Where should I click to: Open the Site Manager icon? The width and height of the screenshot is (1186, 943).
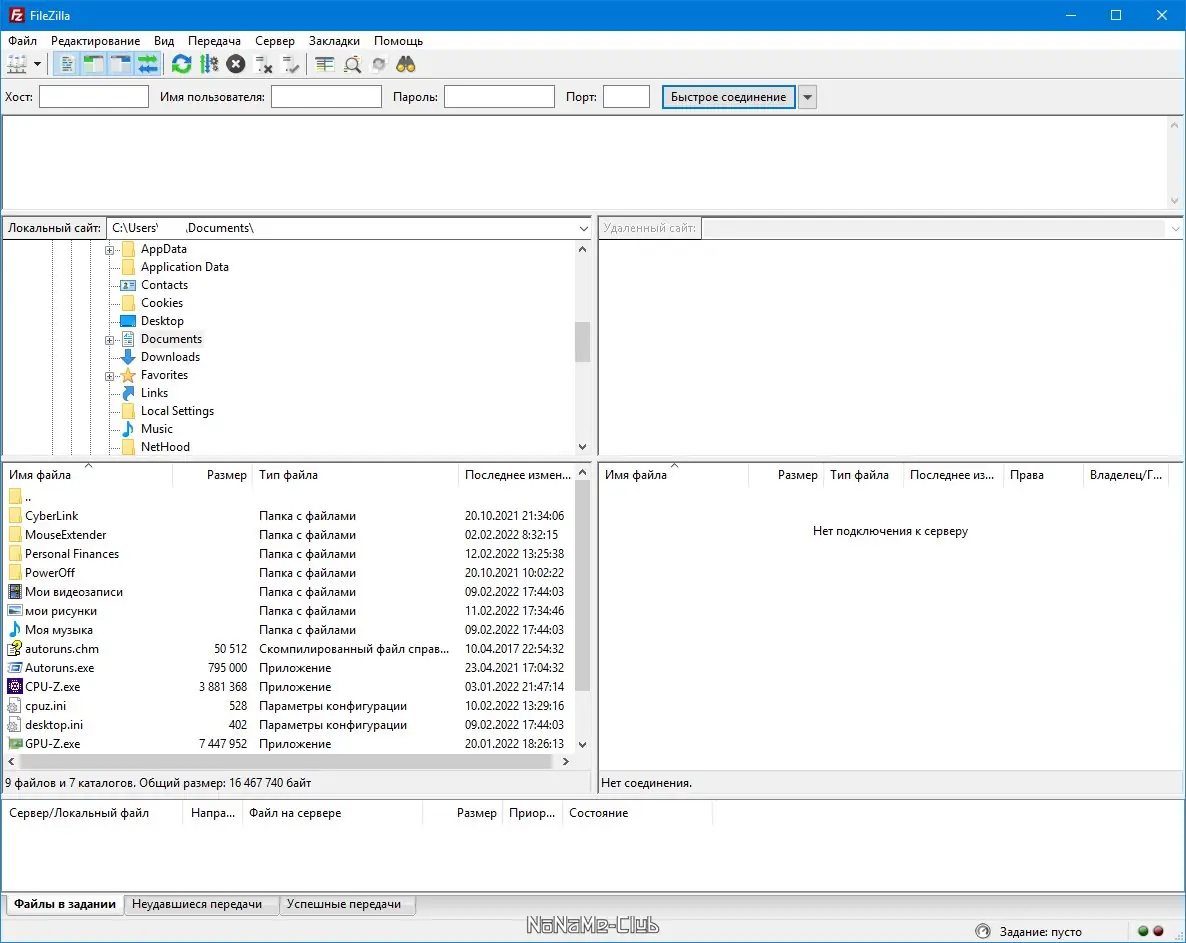coord(17,65)
